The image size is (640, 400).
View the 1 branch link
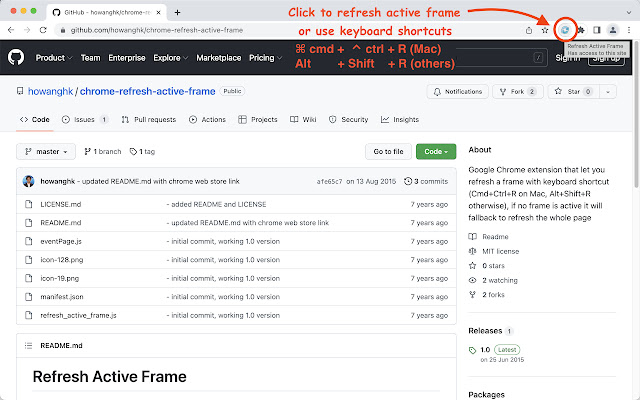coord(102,151)
